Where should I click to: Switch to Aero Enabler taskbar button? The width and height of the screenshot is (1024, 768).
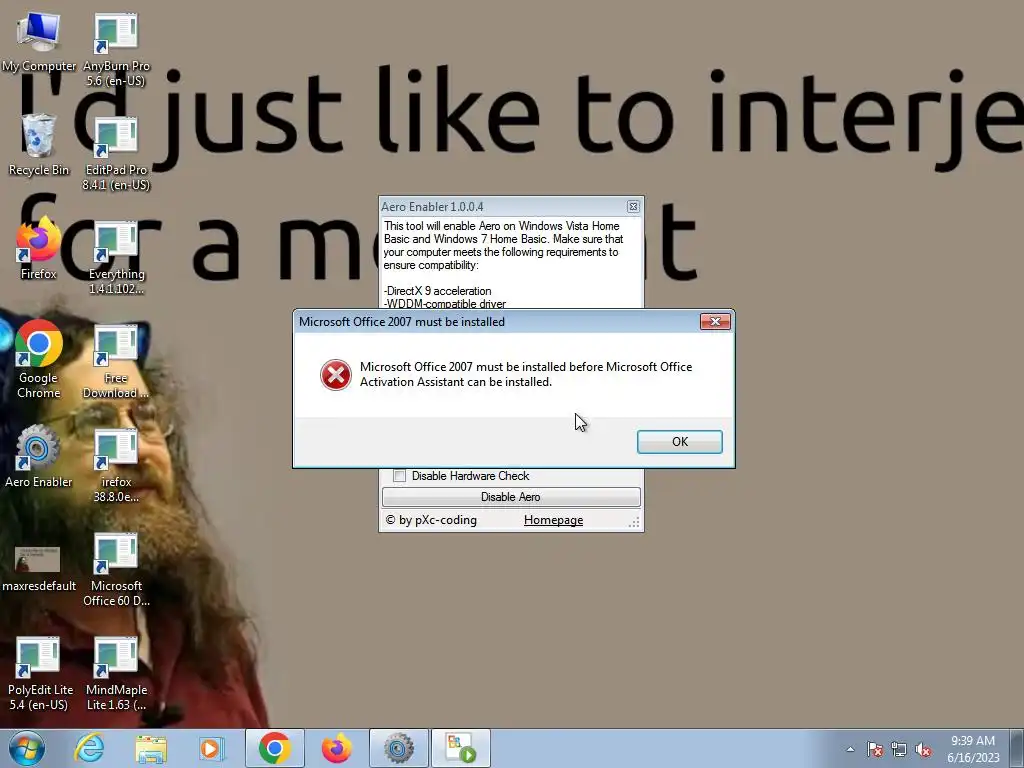click(398, 748)
